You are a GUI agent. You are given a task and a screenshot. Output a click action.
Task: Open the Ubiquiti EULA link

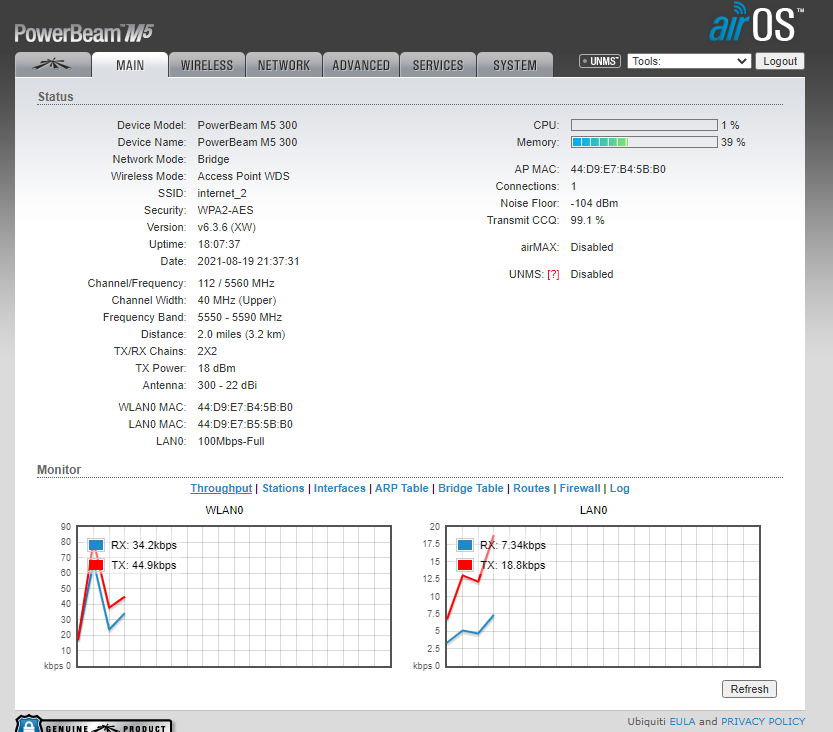[x=682, y=721]
